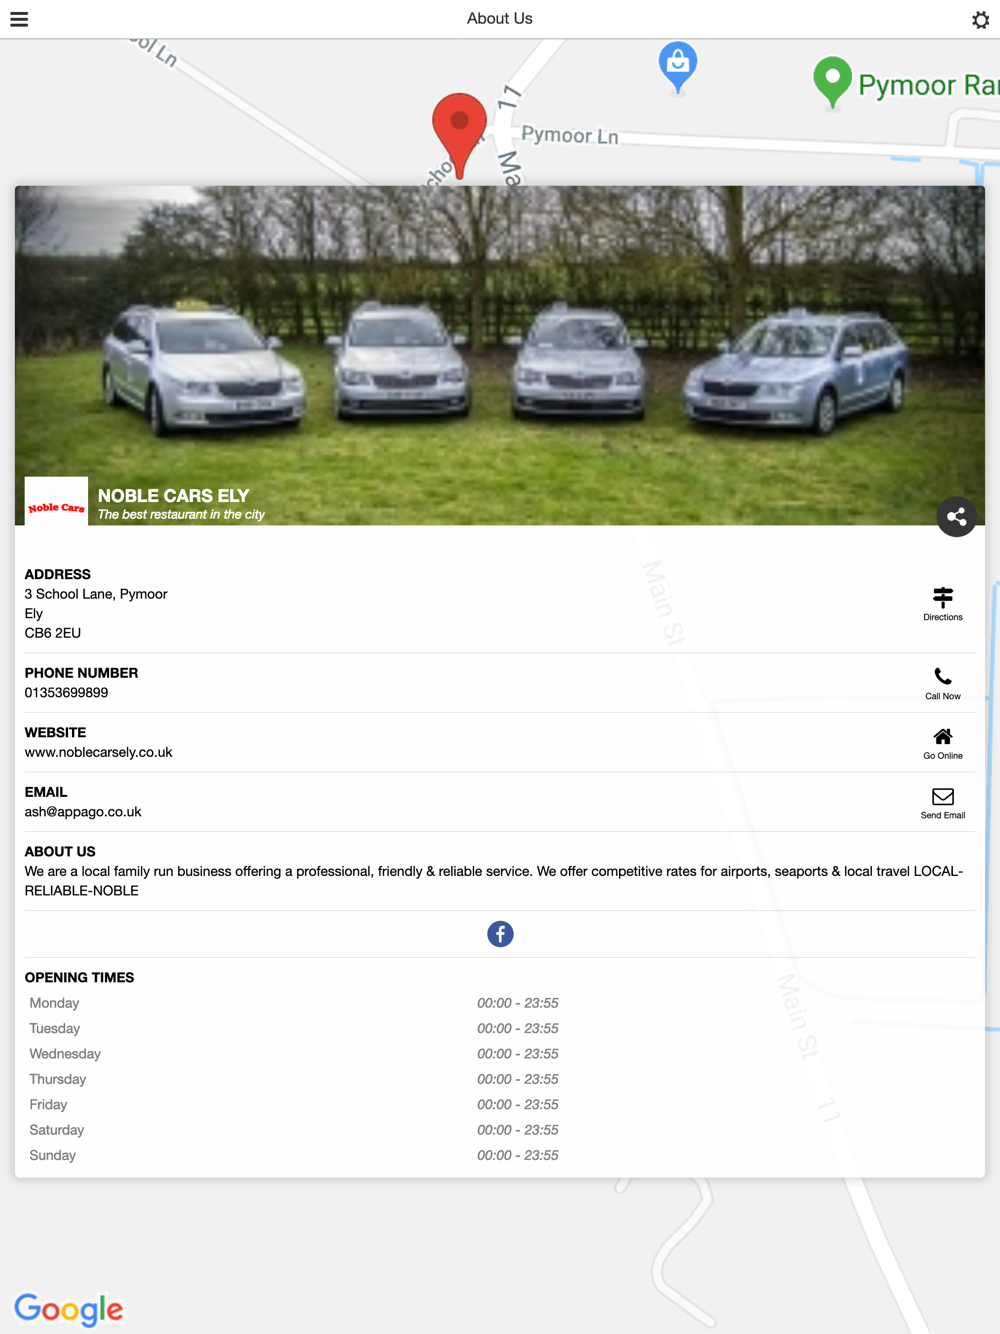Click the Ely address line
Image resolution: width=1000 pixels, height=1334 pixels.
click(x=34, y=614)
